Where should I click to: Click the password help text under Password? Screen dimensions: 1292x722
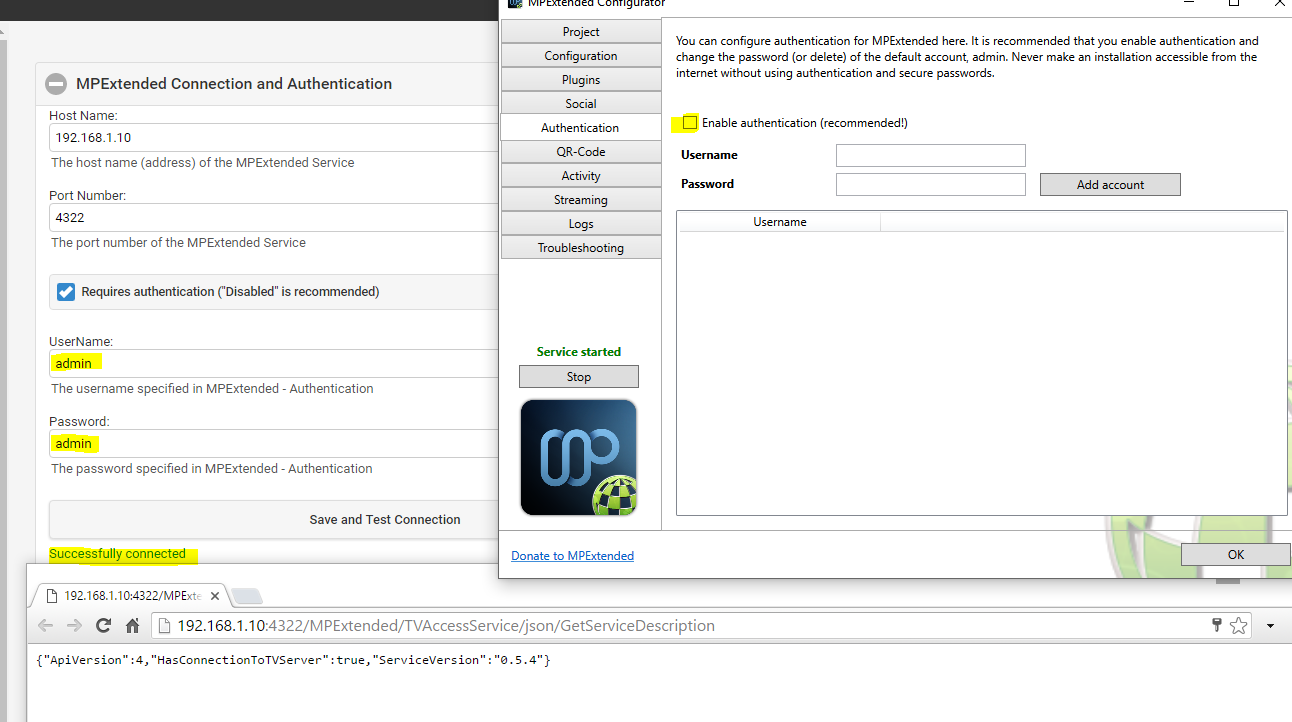click(212, 469)
